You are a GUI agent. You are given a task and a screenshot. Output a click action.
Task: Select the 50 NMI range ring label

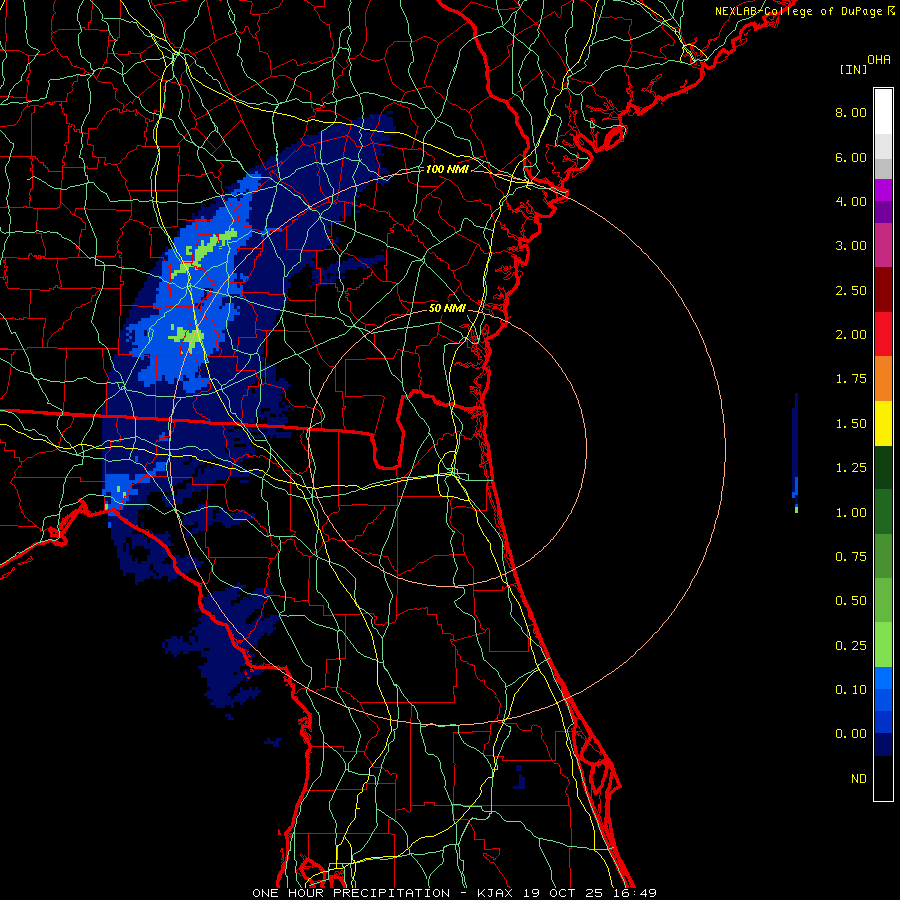point(447,308)
